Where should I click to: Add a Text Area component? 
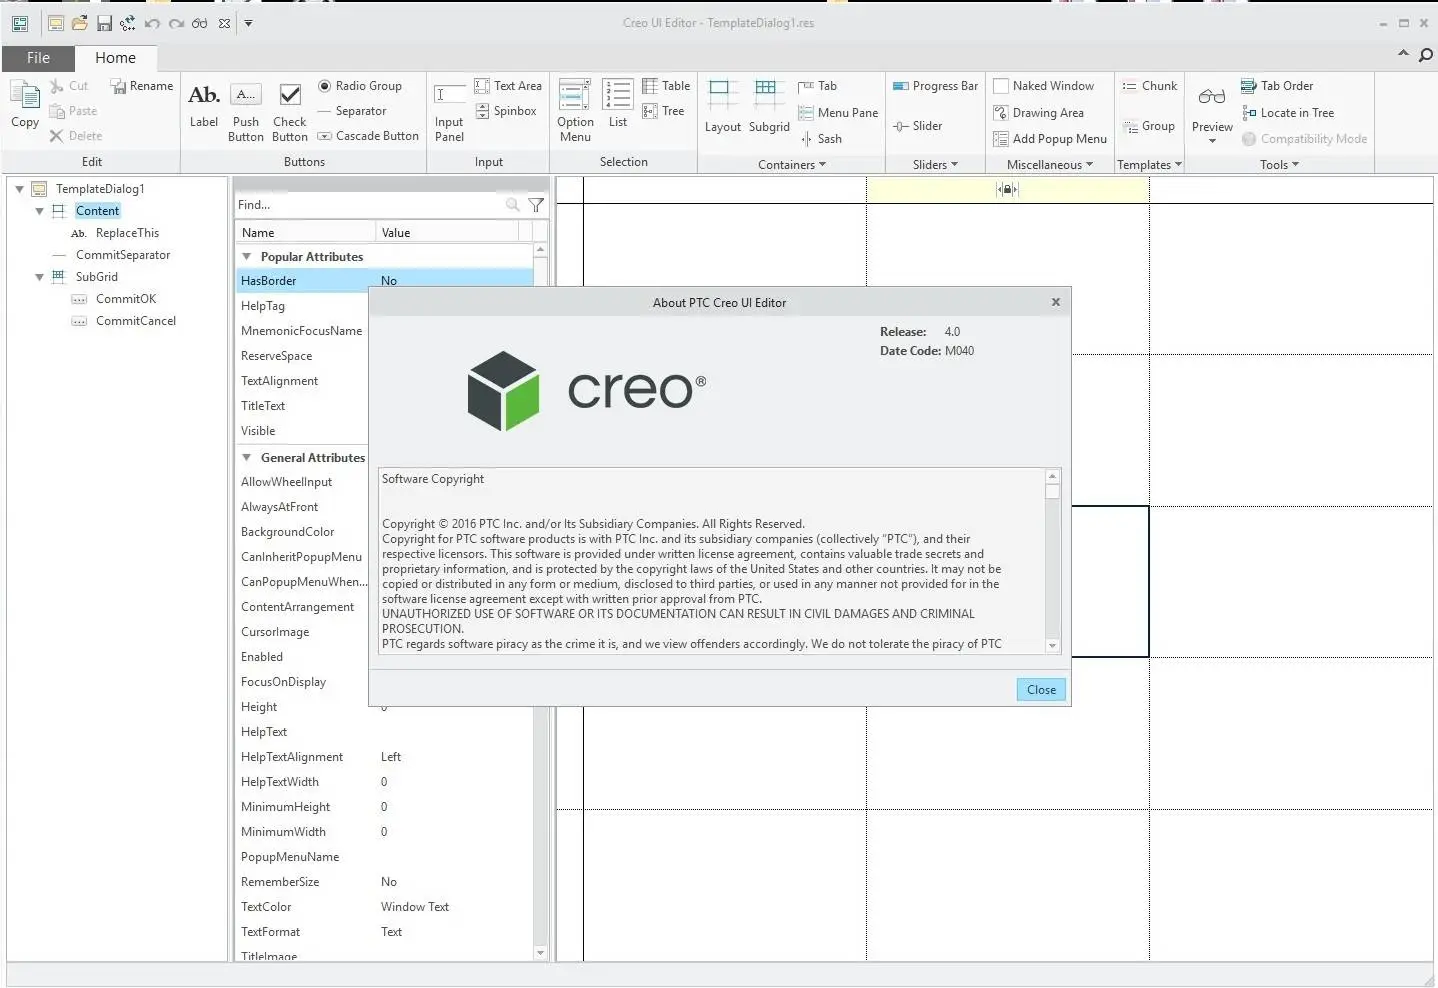click(x=508, y=86)
